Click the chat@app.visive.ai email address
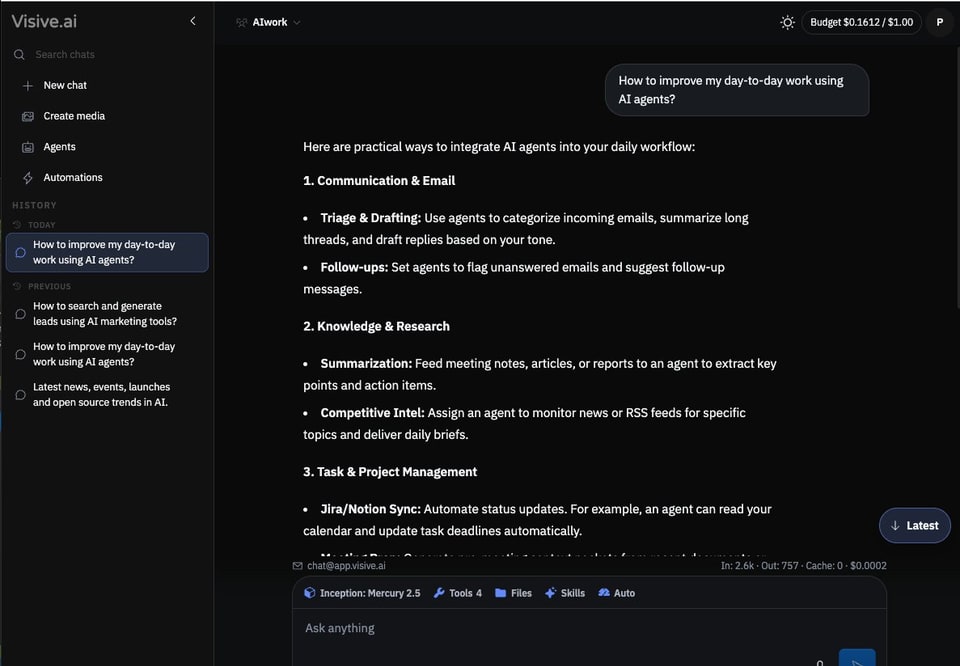This screenshot has width=960, height=666. [347, 566]
